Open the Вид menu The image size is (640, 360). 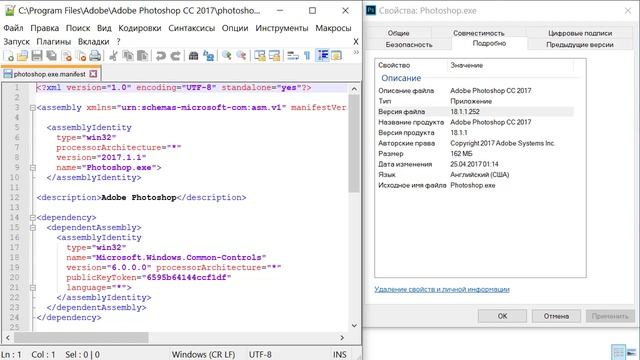click(104, 28)
